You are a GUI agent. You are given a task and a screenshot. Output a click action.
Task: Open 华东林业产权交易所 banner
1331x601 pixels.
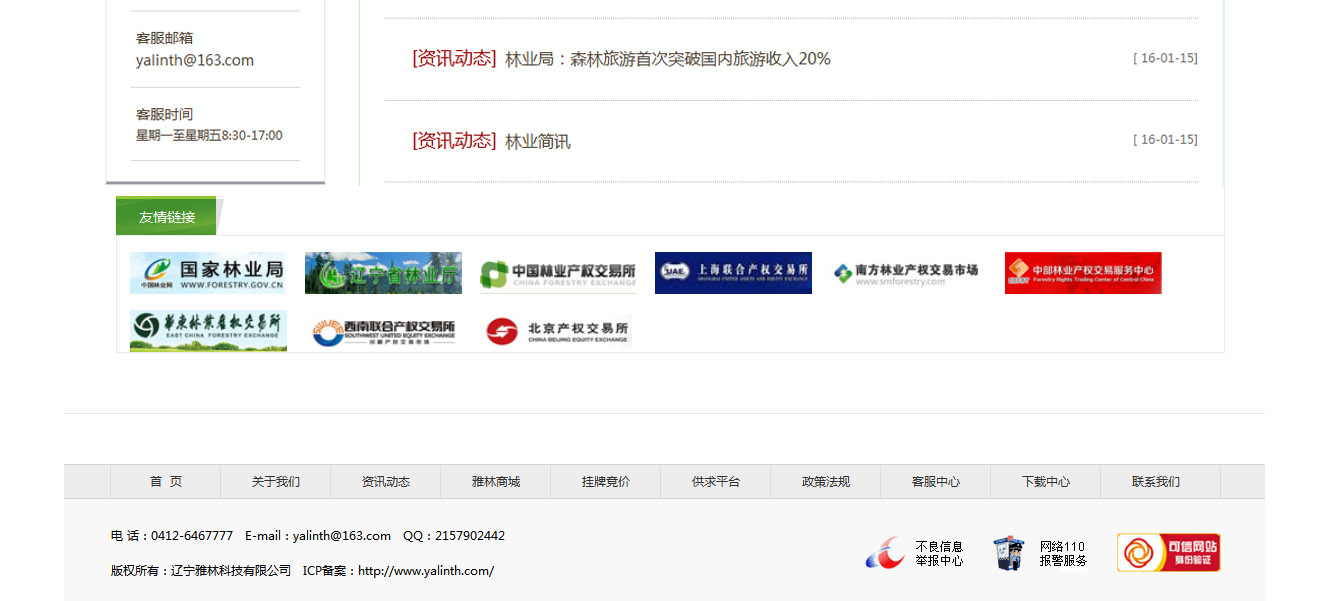208,331
